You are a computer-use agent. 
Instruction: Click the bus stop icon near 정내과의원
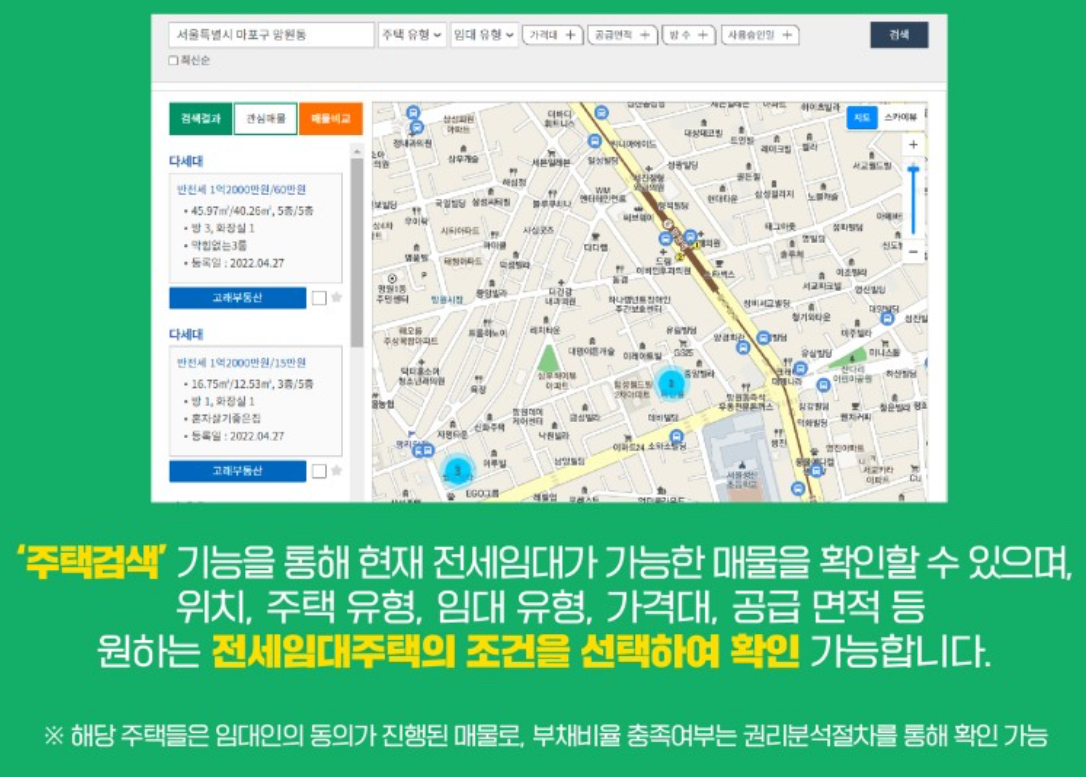click(416, 127)
